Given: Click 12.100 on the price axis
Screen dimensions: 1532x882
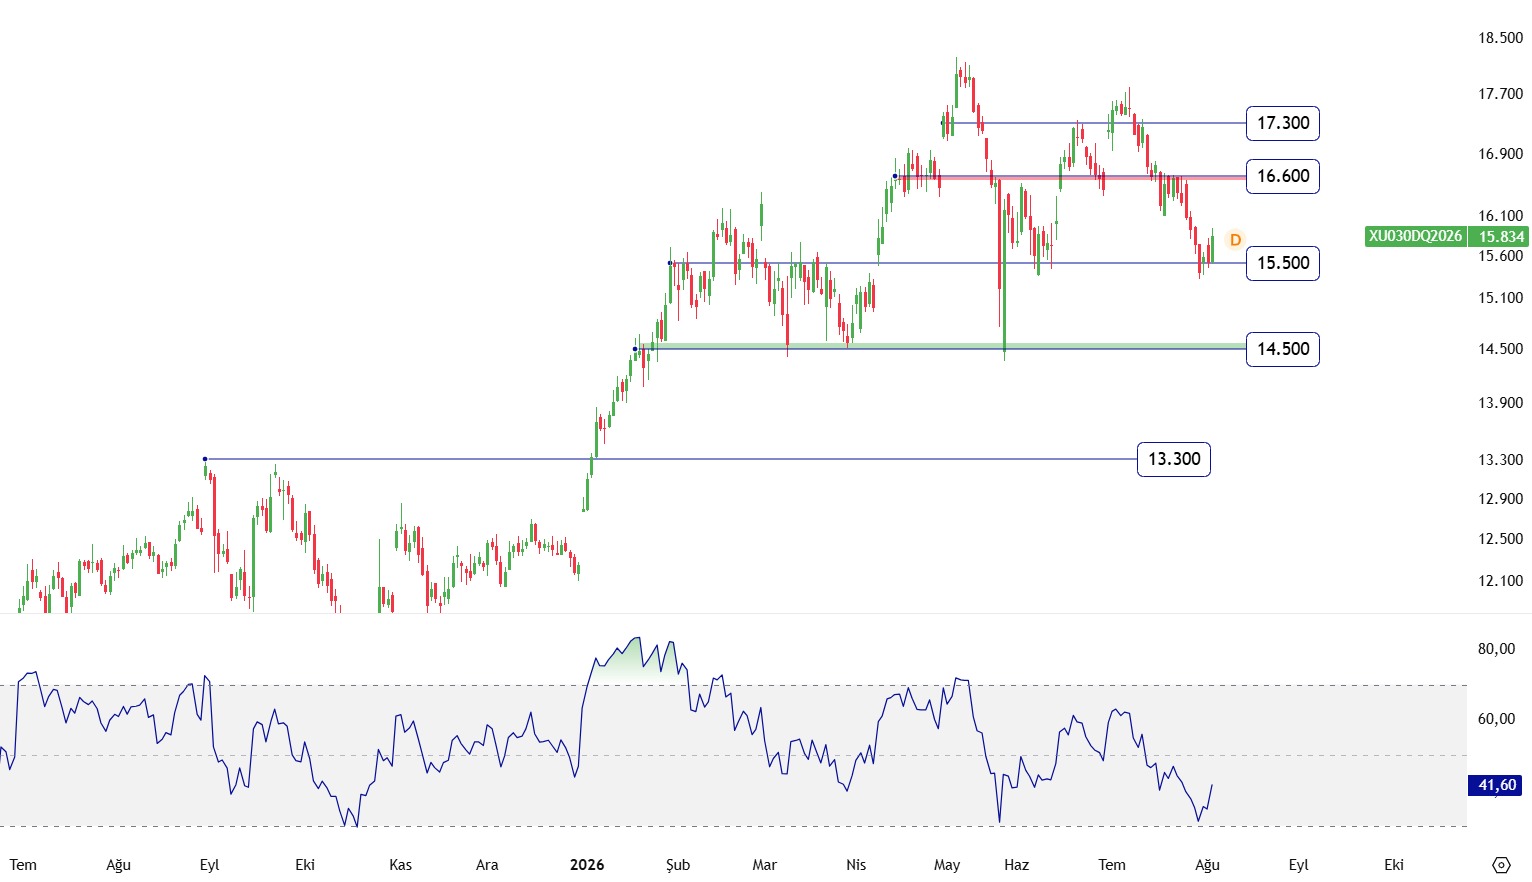Looking at the screenshot, I should 1500,581.
